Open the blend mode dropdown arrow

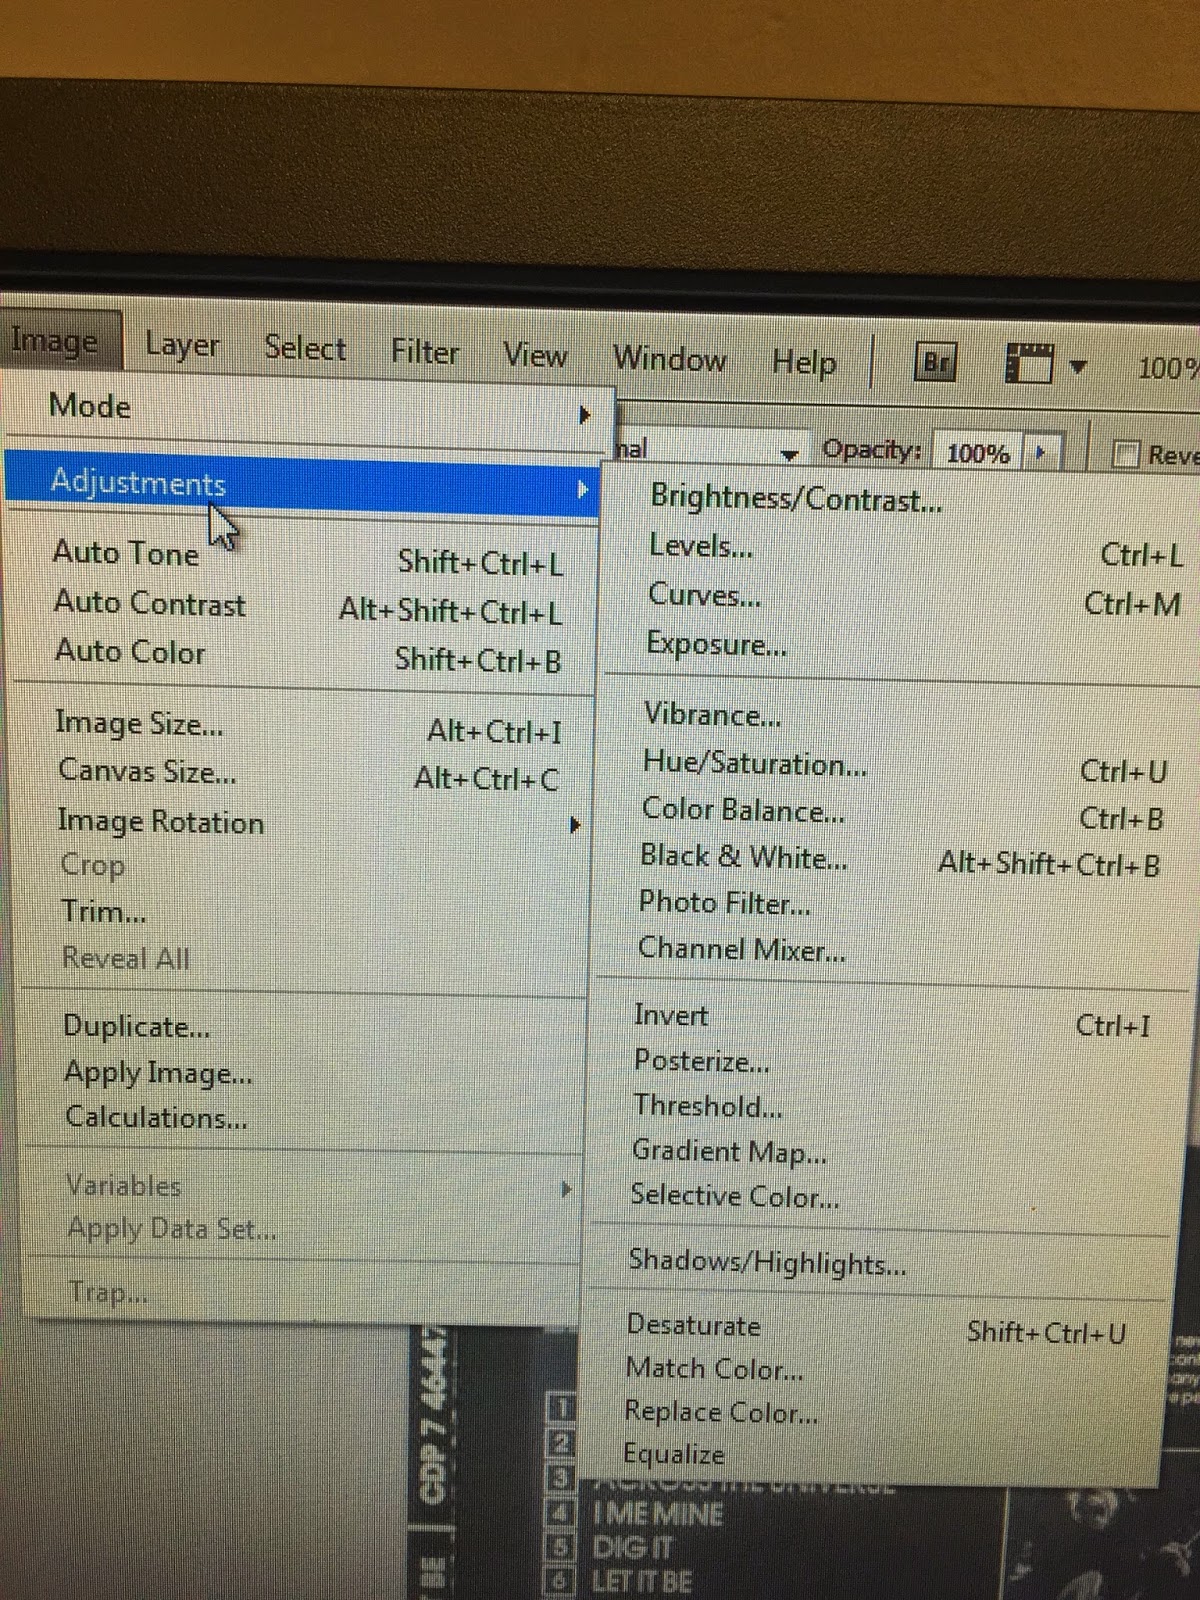pos(790,455)
